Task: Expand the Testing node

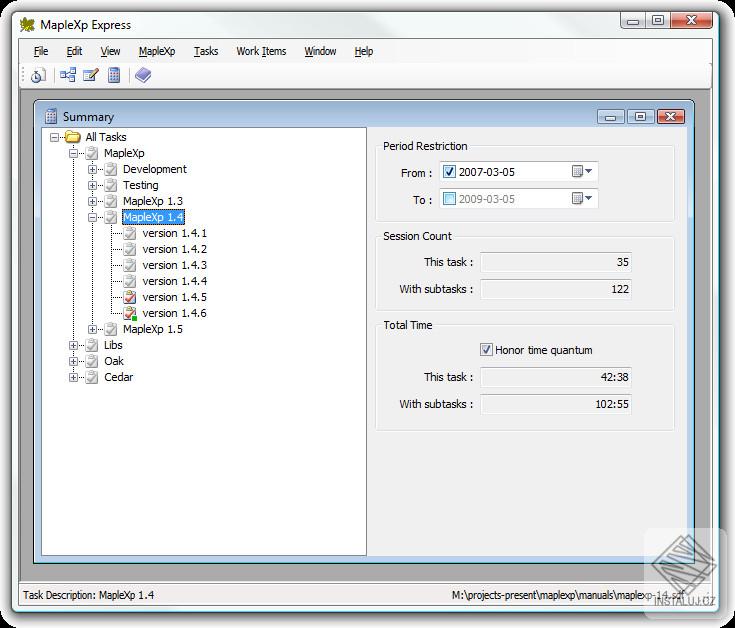Action: click(92, 185)
